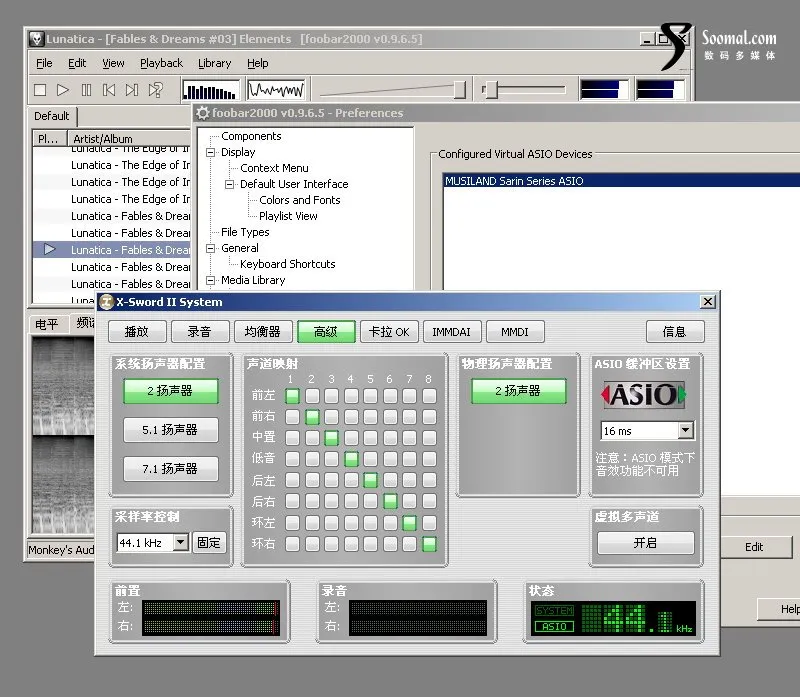Select MUSILAND Sarin Series ASIO device entry

(x=621, y=181)
